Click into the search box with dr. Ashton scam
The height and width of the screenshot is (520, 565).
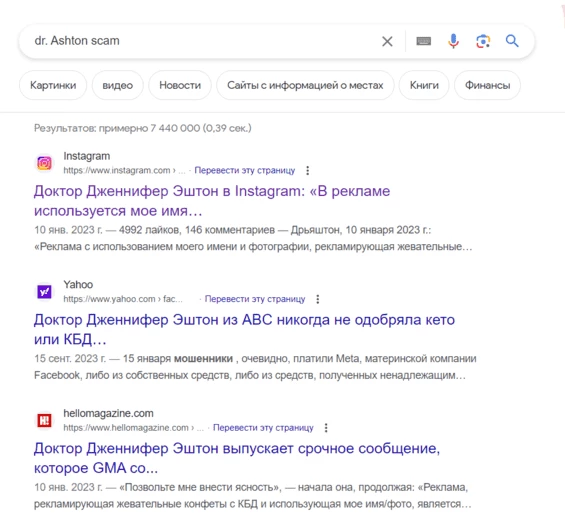pos(202,41)
